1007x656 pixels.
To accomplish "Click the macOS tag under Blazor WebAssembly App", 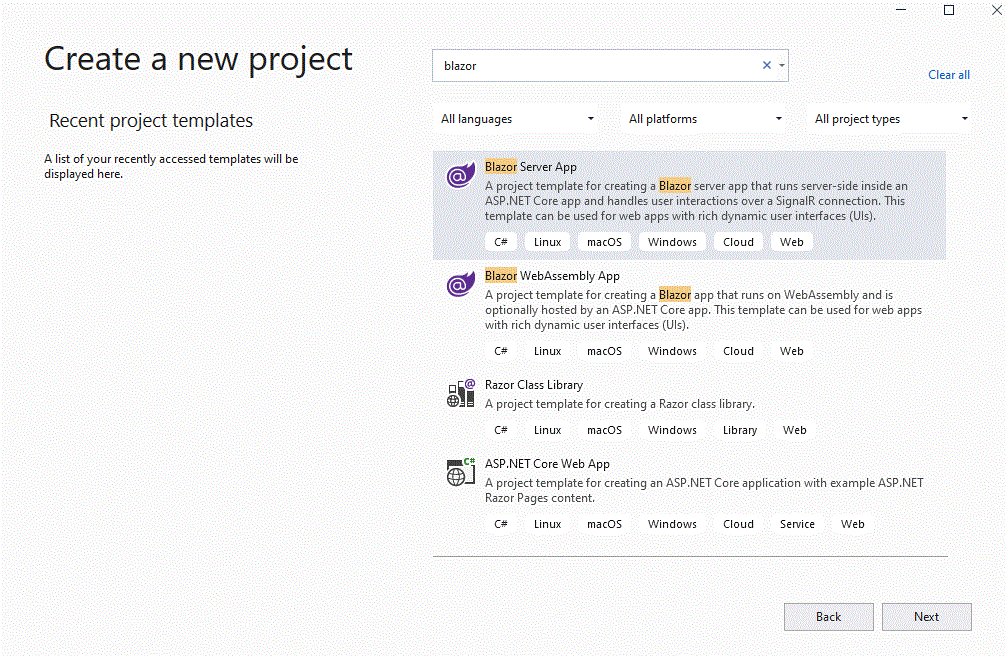I will point(604,351).
